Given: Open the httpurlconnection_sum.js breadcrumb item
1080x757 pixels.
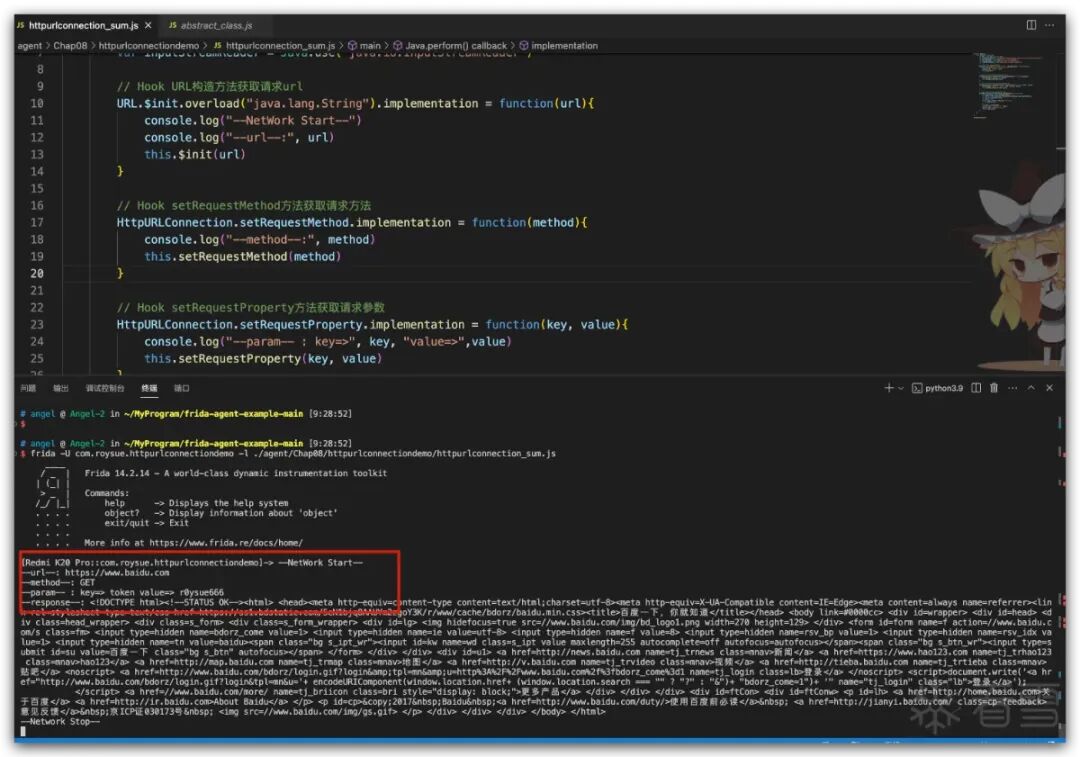Looking at the screenshot, I should pyautogui.click(x=274, y=45).
